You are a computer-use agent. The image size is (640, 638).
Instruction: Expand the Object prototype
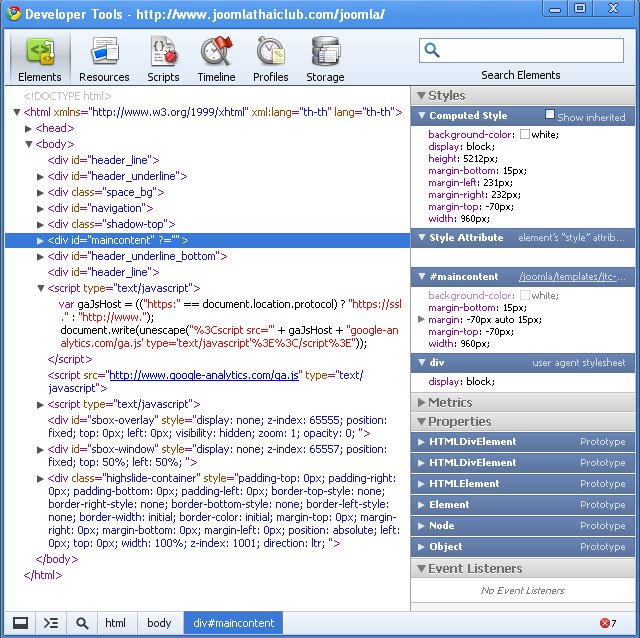422,547
